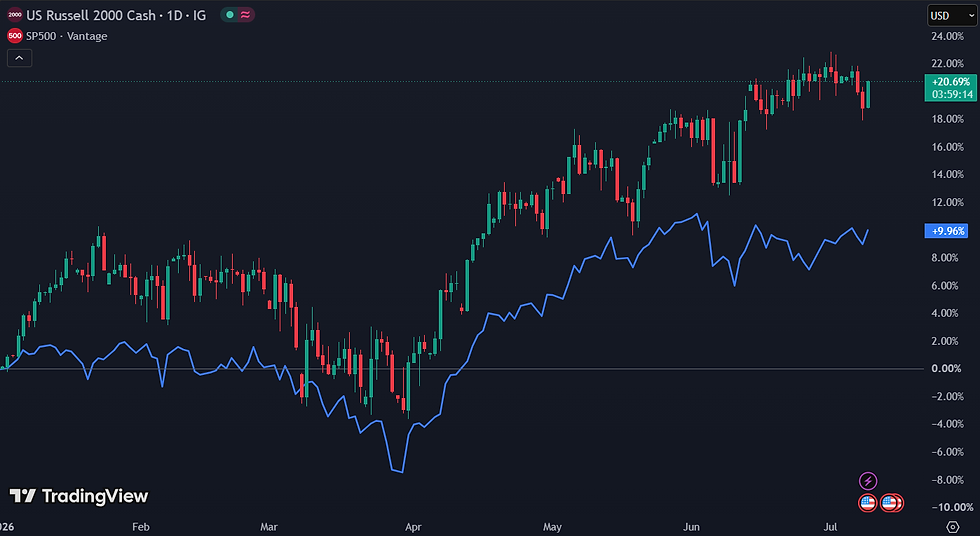This screenshot has height=536, width=980.
Task: Click the −4.00% price scale value
Action: [948, 424]
